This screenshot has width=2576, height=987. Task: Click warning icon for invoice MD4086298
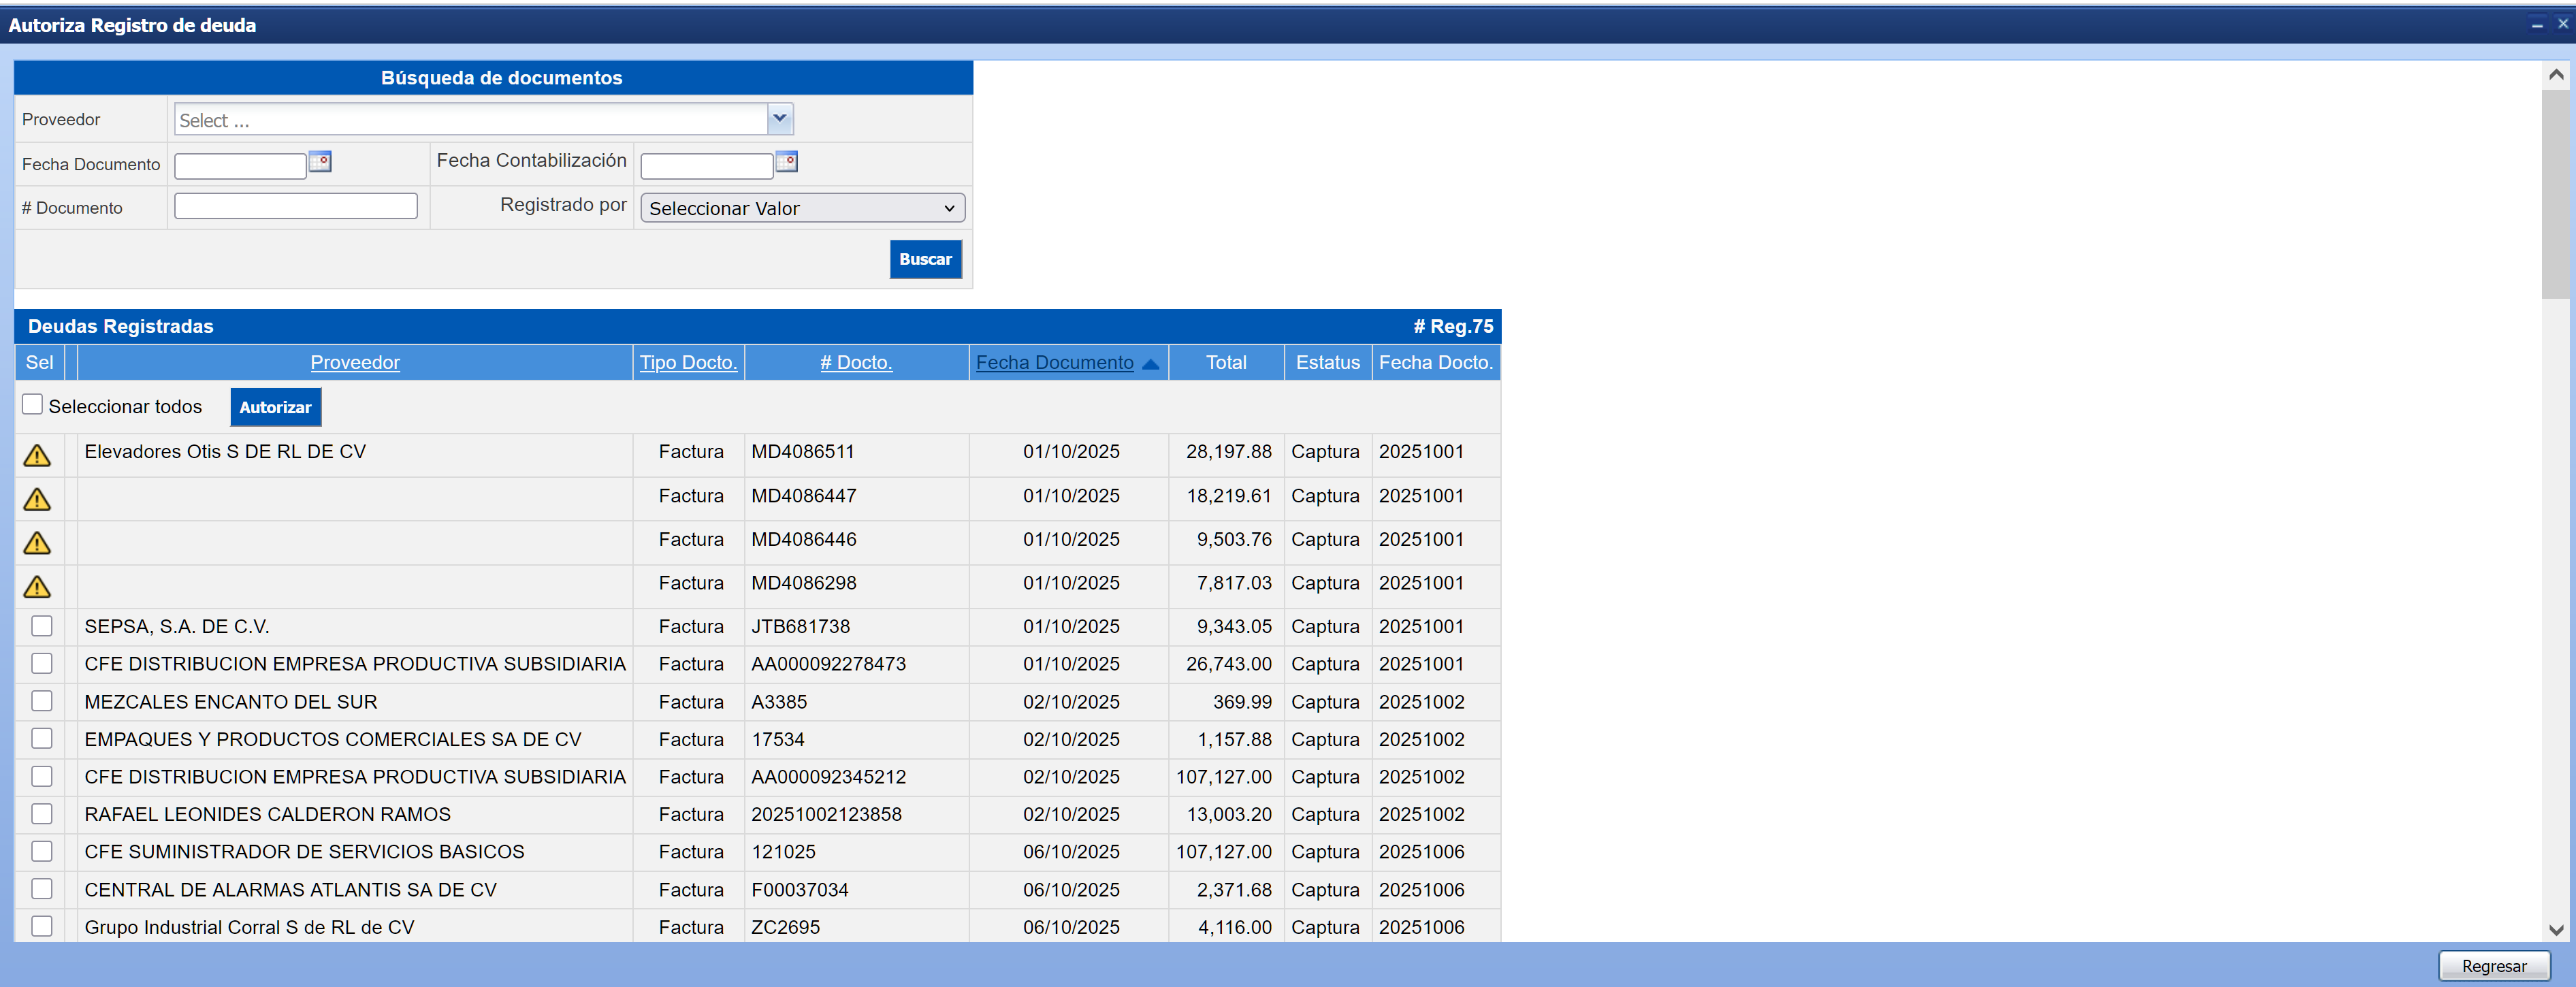[37, 587]
